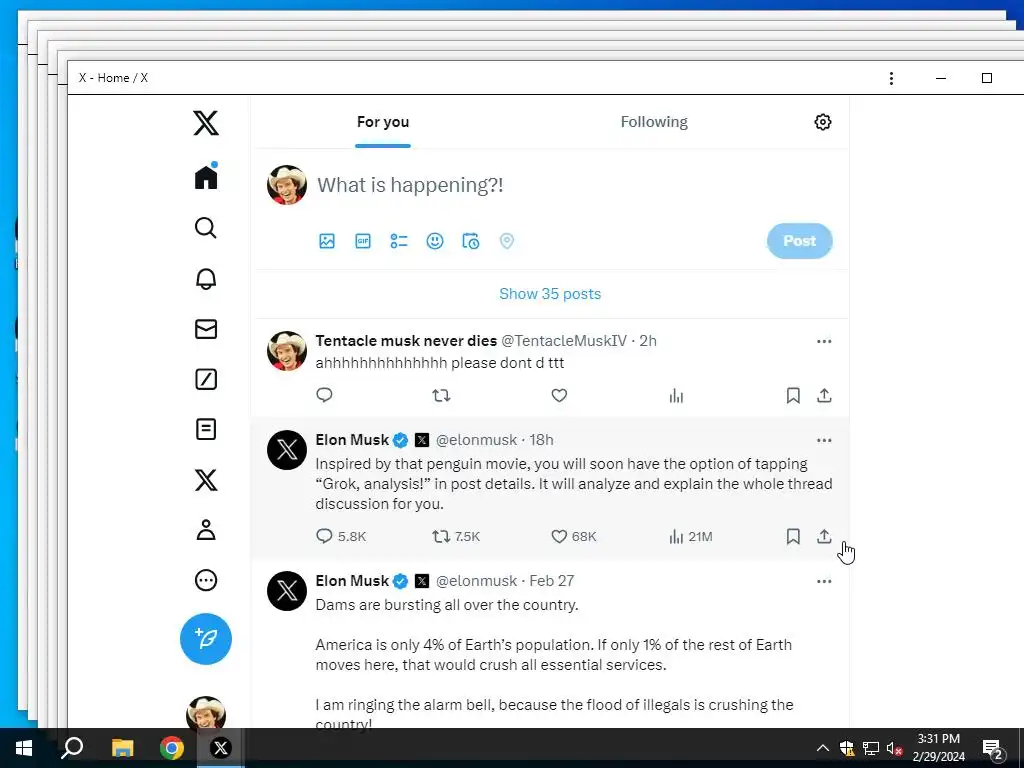1024x768 pixels.
Task: Click the blue compose post feather button
Action: click(x=206, y=639)
